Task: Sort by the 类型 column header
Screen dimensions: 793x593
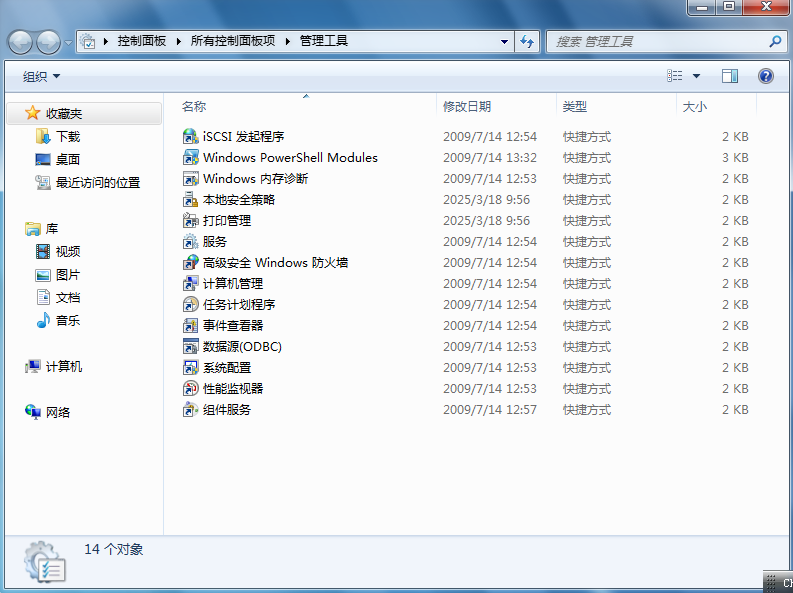Action: pos(616,107)
